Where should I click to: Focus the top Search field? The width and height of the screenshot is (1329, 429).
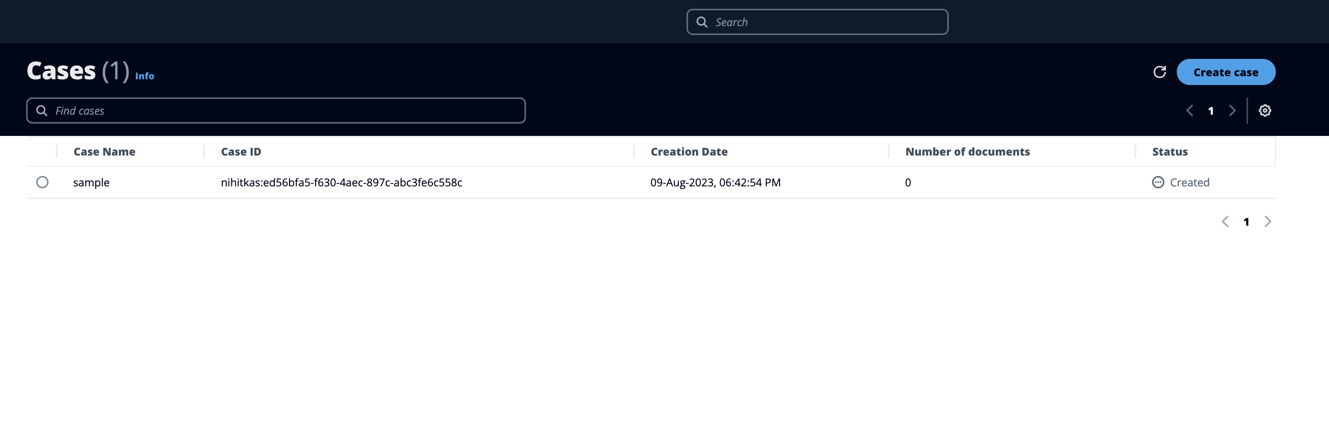click(817, 22)
